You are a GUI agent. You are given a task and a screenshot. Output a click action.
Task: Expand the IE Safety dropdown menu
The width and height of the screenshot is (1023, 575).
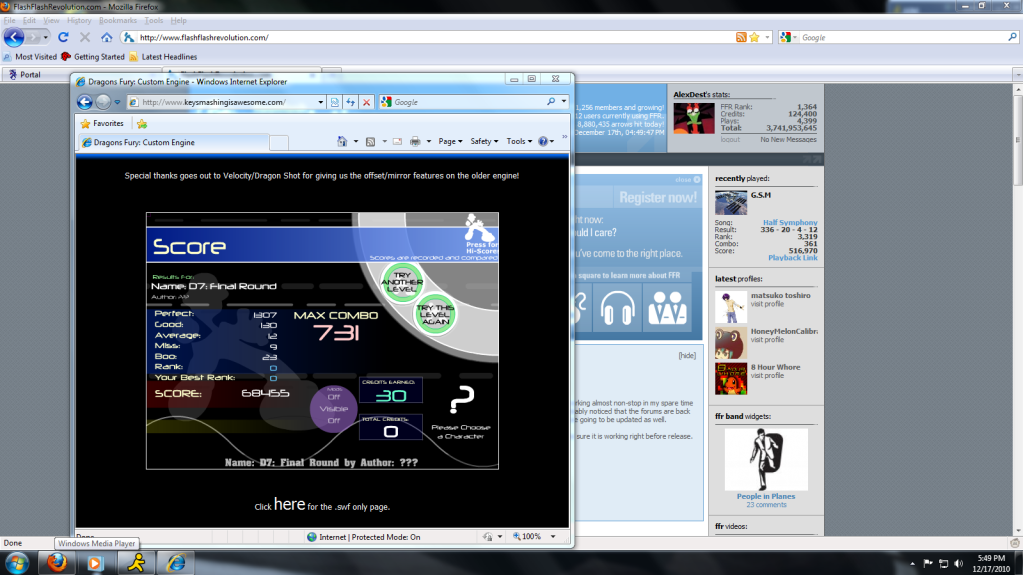point(484,142)
